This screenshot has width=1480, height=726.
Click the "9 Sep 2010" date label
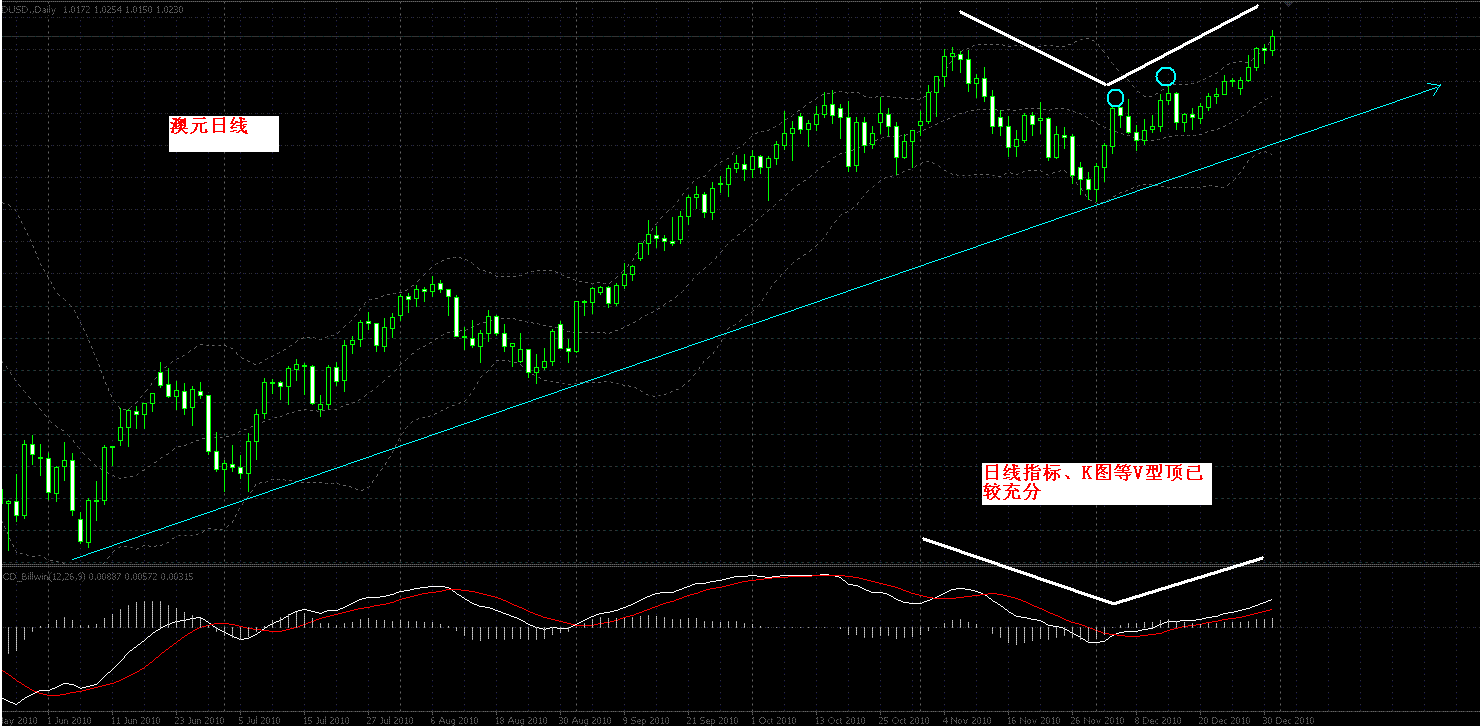(x=648, y=720)
